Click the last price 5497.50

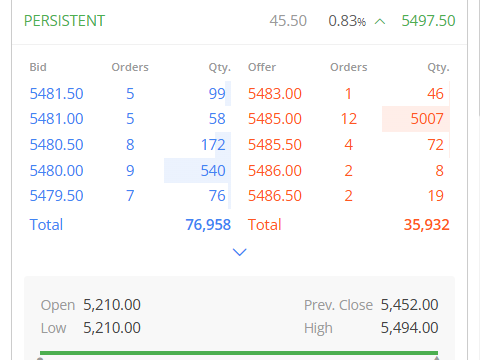(x=428, y=21)
